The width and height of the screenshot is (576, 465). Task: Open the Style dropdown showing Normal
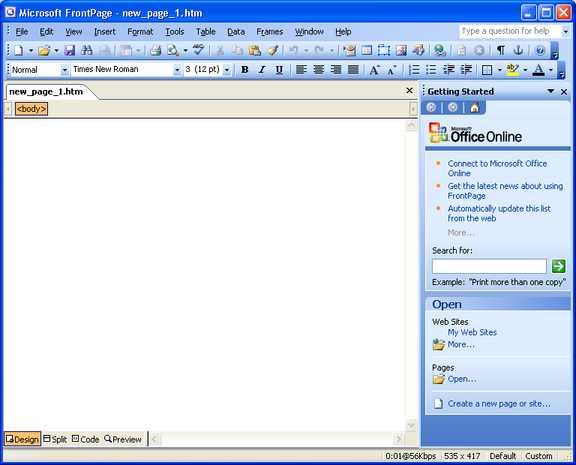tap(65, 69)
